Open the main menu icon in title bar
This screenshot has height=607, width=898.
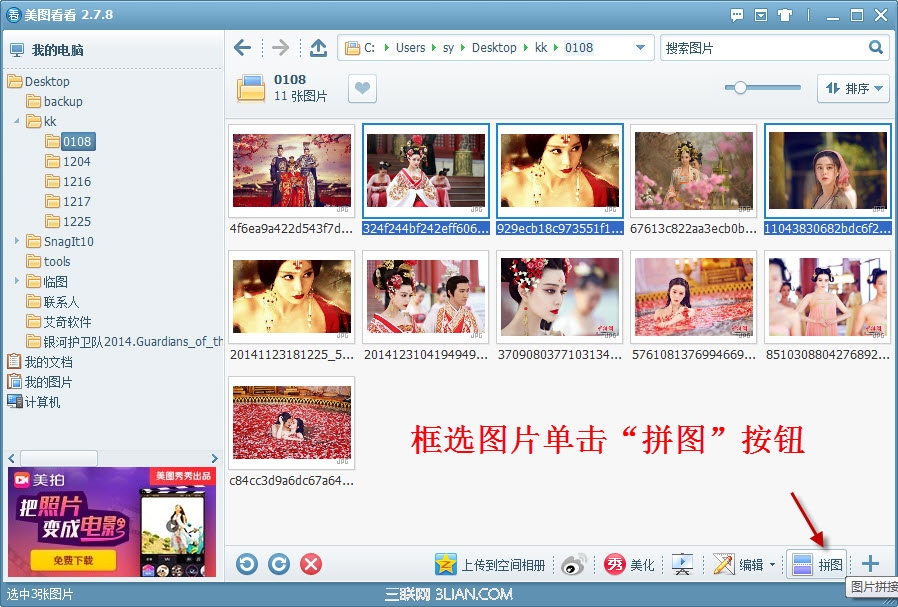761,15
